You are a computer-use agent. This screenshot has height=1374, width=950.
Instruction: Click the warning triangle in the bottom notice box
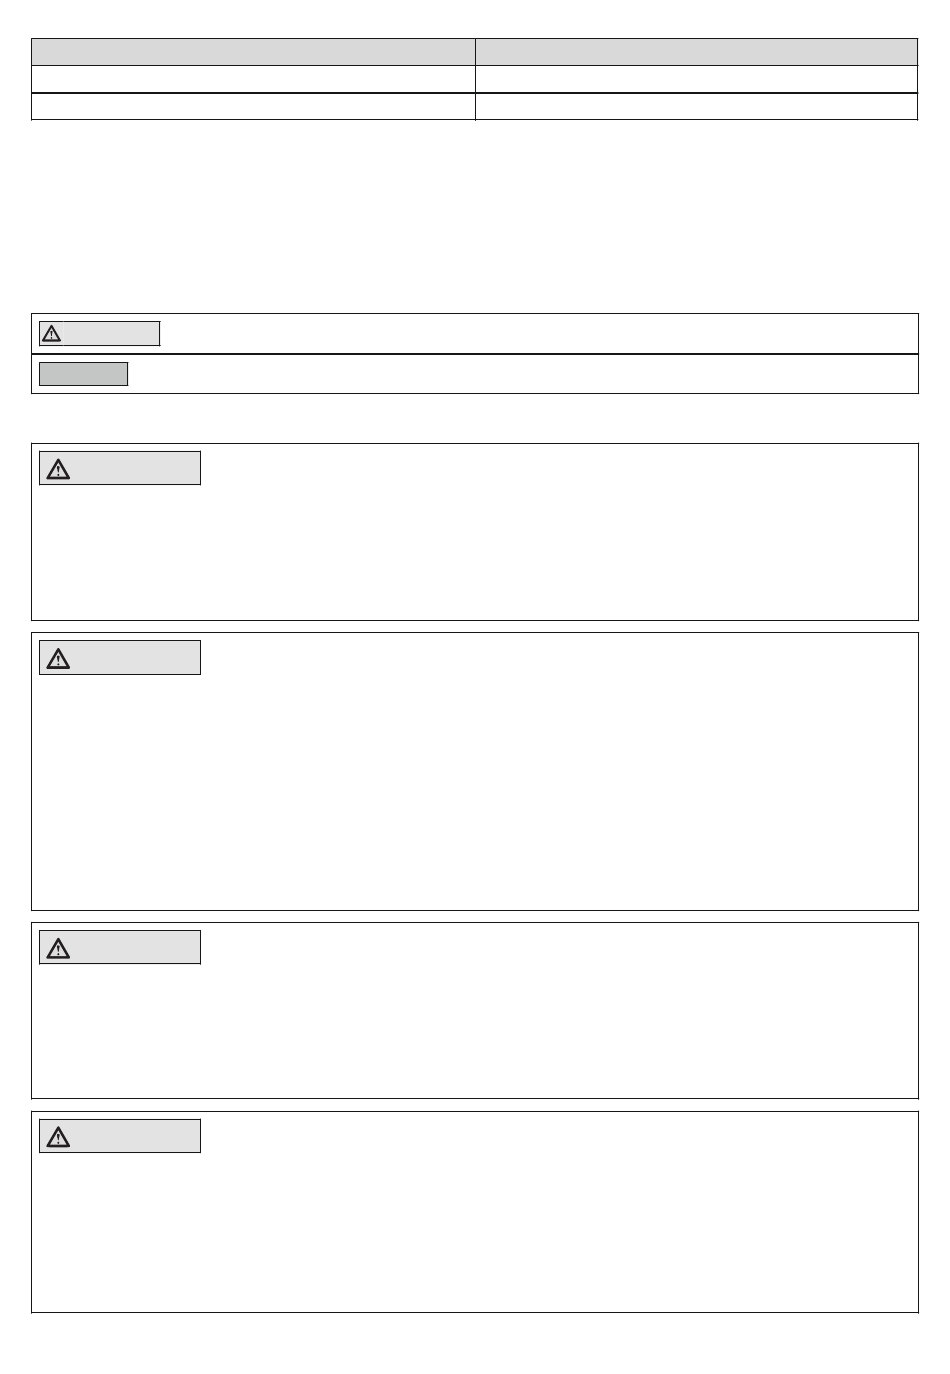[59, 1137]
